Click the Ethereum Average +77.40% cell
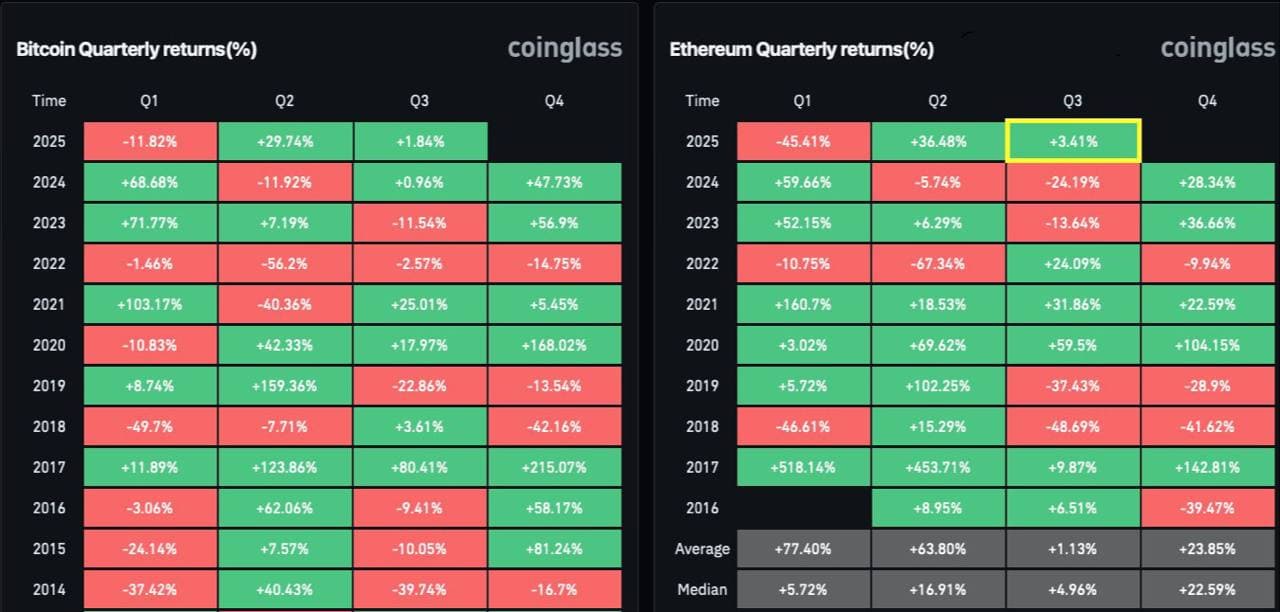This screenshot has width=1280, height=612. click(803, 548)
